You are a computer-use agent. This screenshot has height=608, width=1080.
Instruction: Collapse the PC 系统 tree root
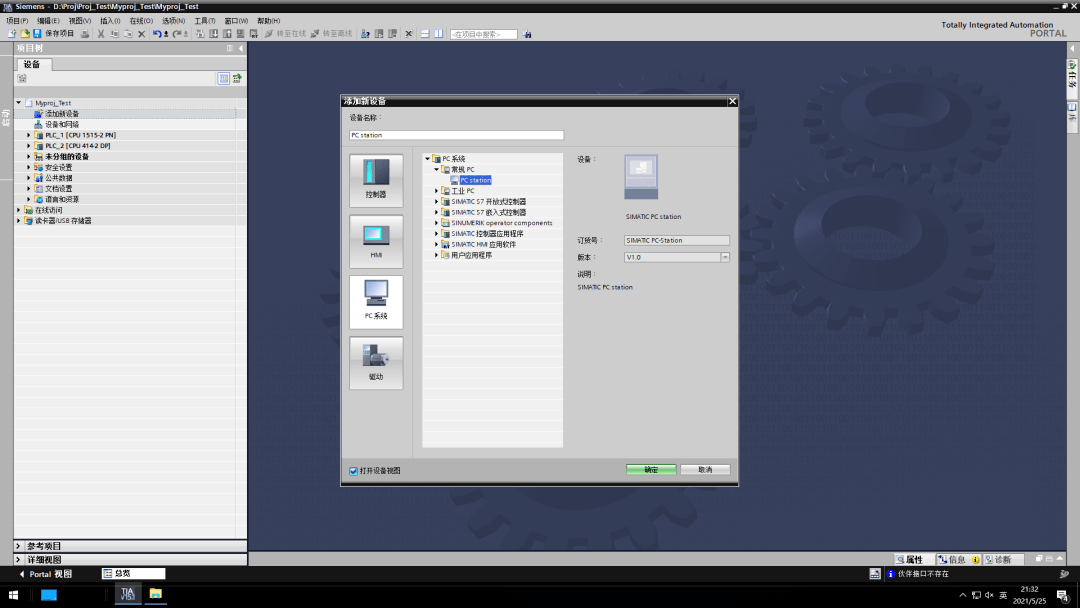(428, 158)
